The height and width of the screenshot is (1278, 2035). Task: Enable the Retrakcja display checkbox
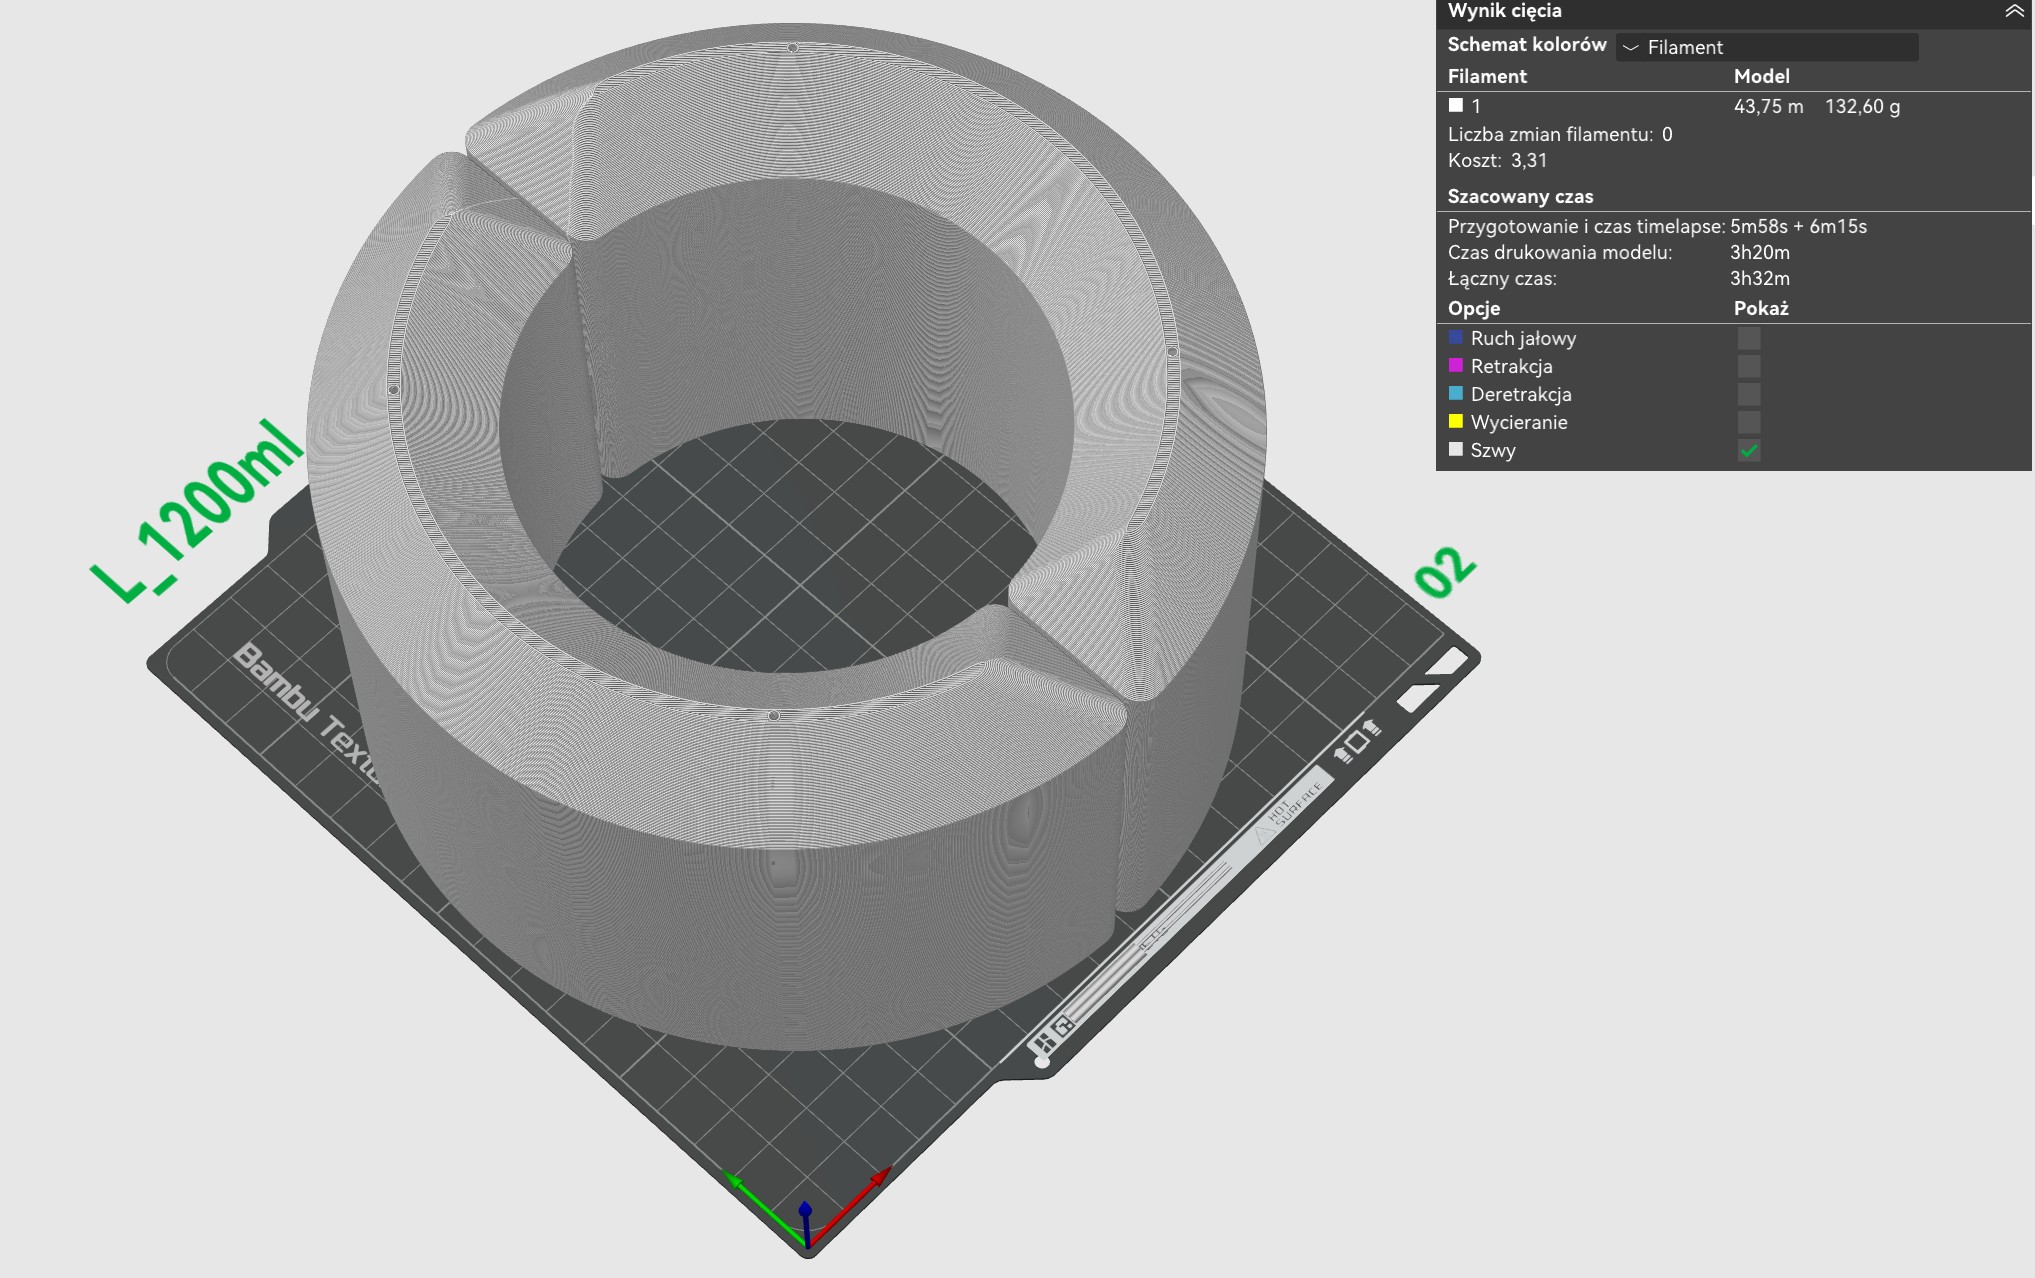1748,366
